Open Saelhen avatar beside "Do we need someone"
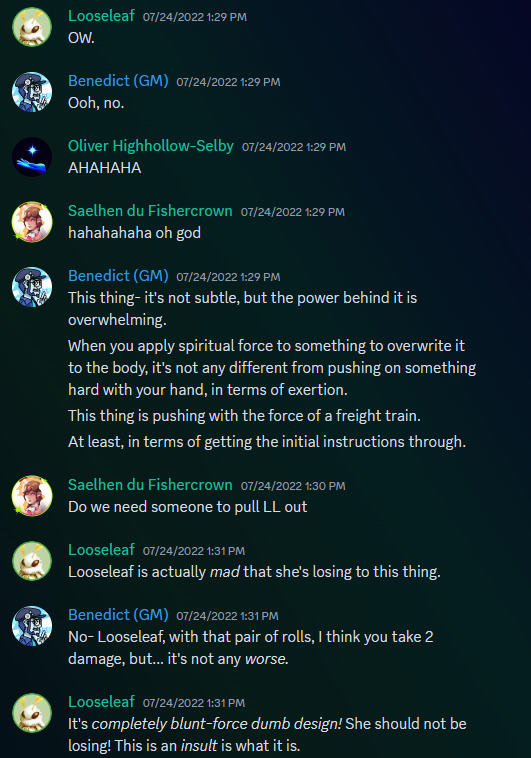The height and width of the screenshot is (758, 531). tap(32, 496)
